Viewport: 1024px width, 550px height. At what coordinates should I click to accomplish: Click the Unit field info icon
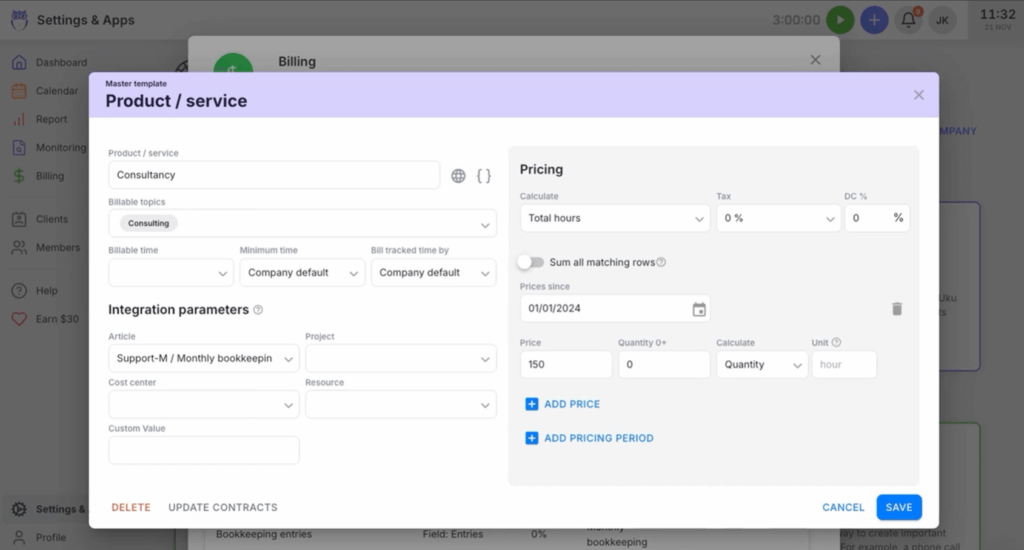[x=836, y=343]
